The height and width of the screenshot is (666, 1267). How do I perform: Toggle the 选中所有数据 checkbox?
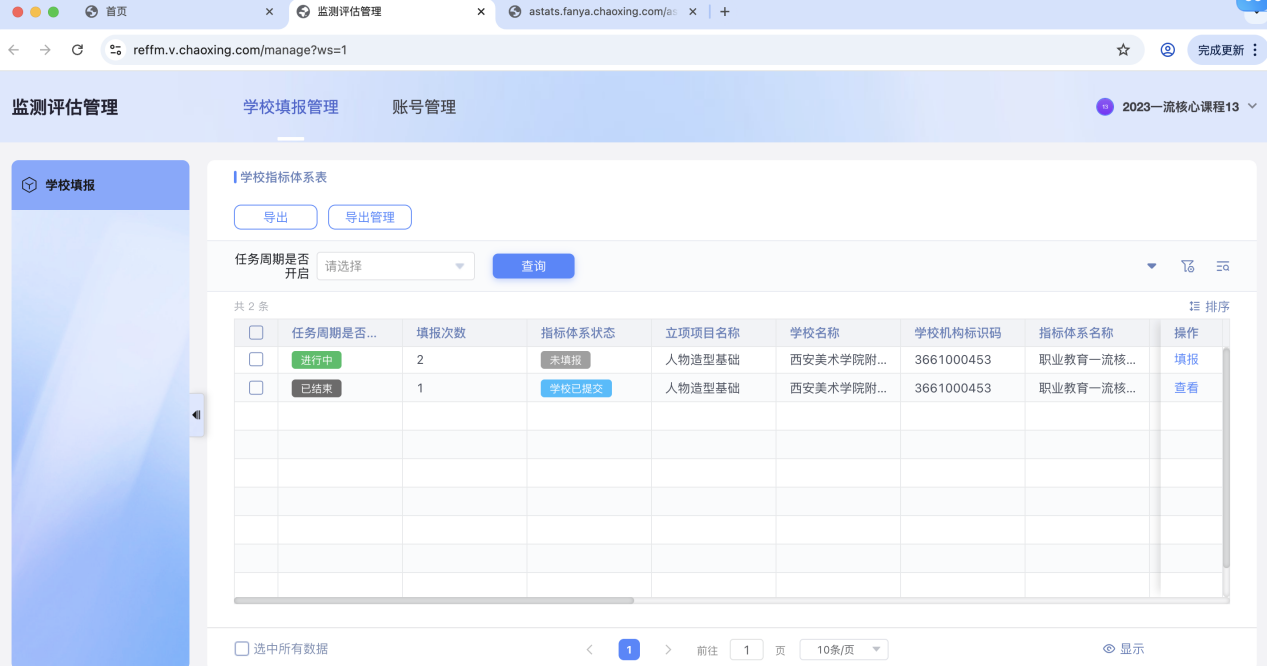click(x=242, y=649)
